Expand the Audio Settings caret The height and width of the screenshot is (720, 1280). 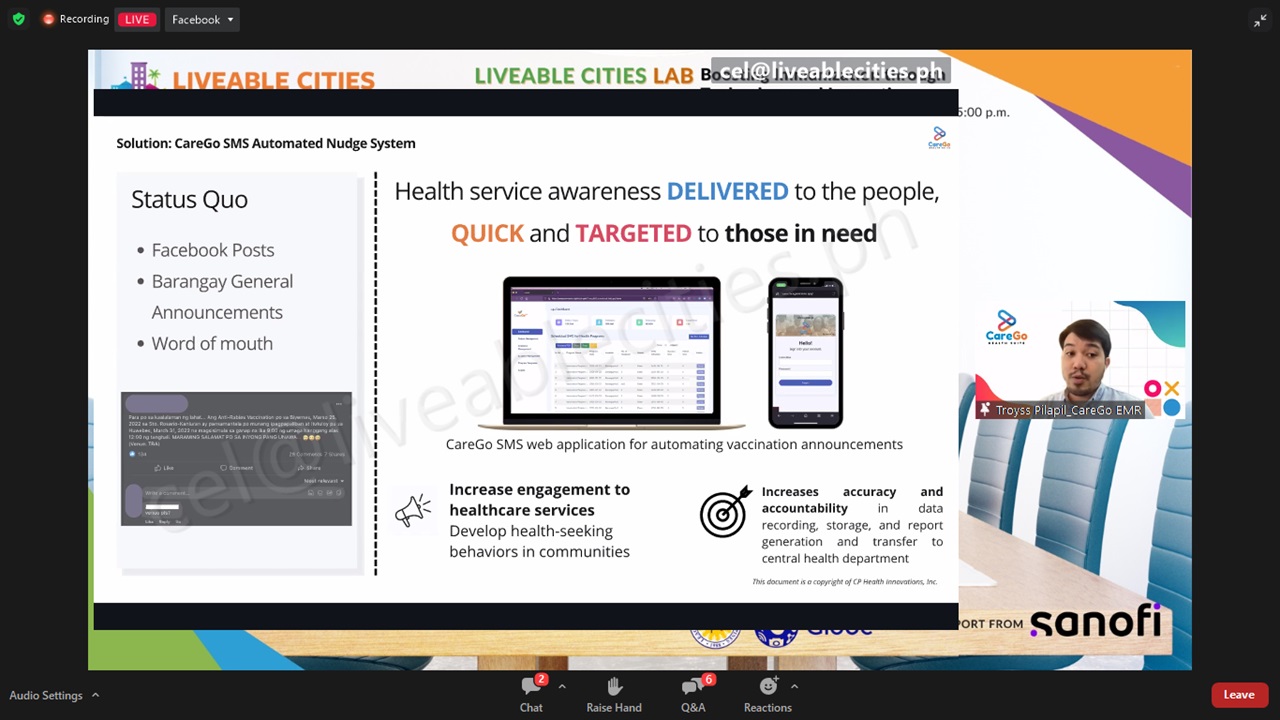click(x=95, y=695)
